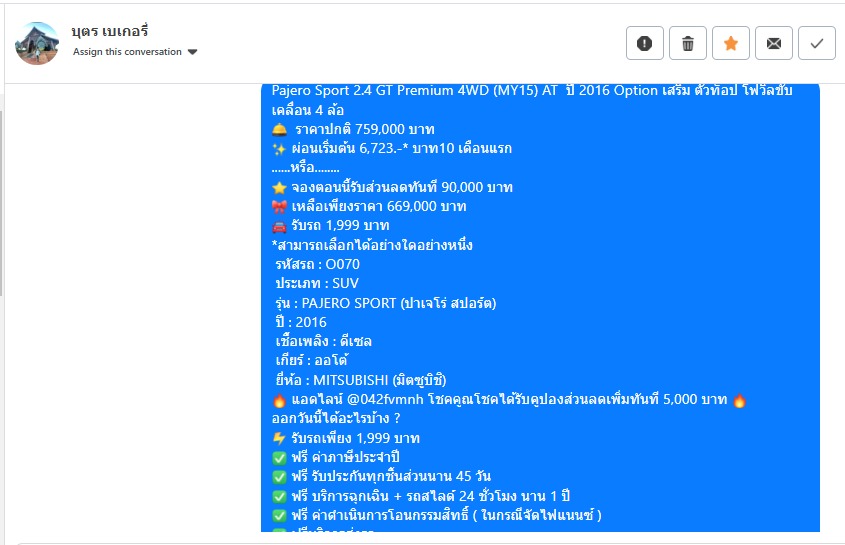This screenshot has height=545, width=845.
Task: Click the text ปี : 2016
Action: point(301,322)
